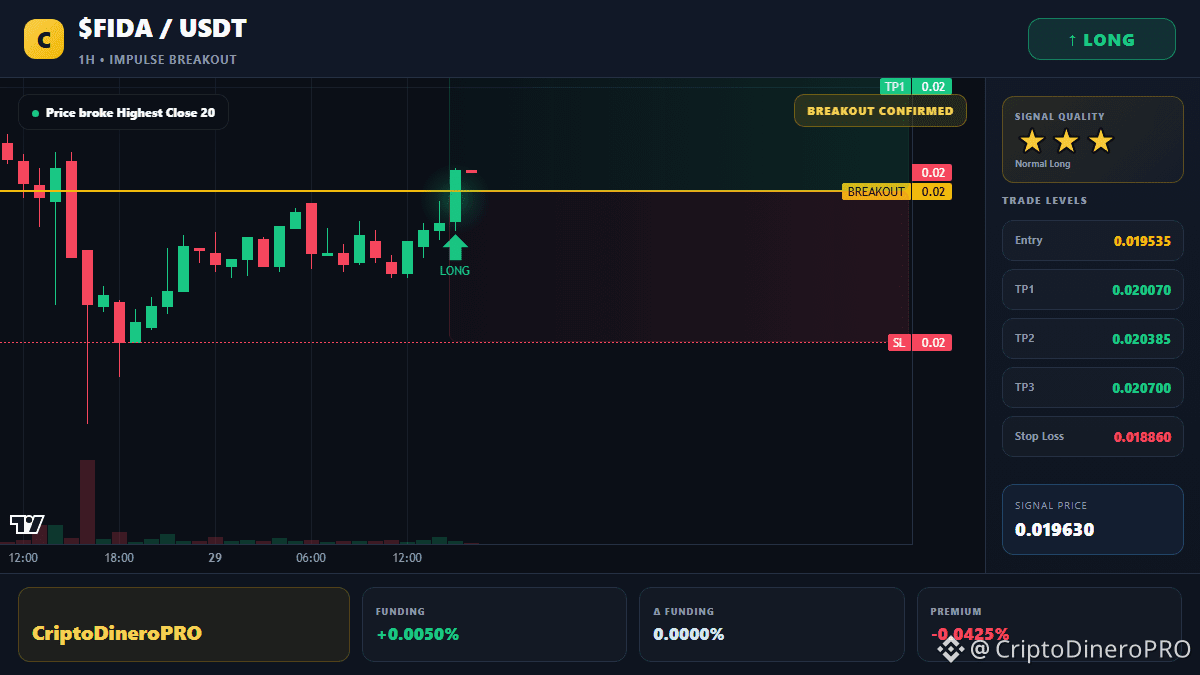Viewport: 1200px width, 675px height.
Task: Click the yellow C coin logo icon
Action: pyautogui.click(x=43, y=39)
